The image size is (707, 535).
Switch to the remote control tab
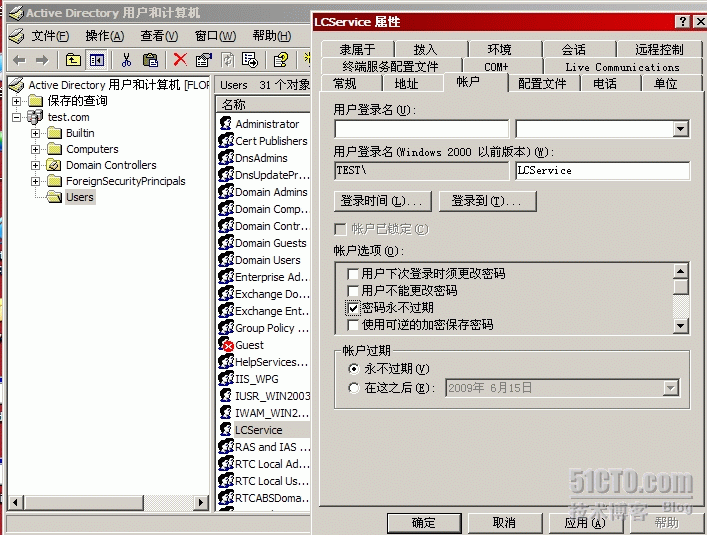[x=659, y=49]
